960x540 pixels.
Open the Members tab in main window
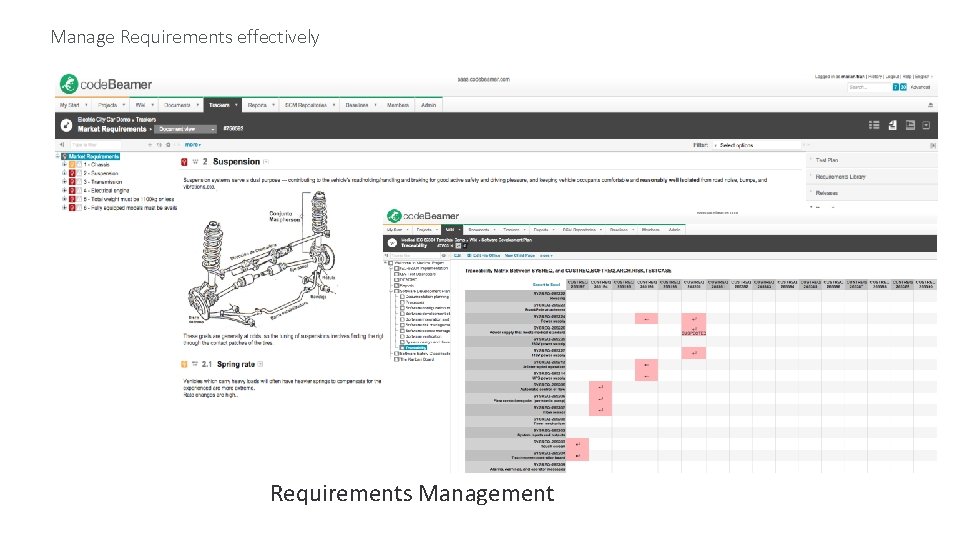pyautogui.click(x=397, y=105)
